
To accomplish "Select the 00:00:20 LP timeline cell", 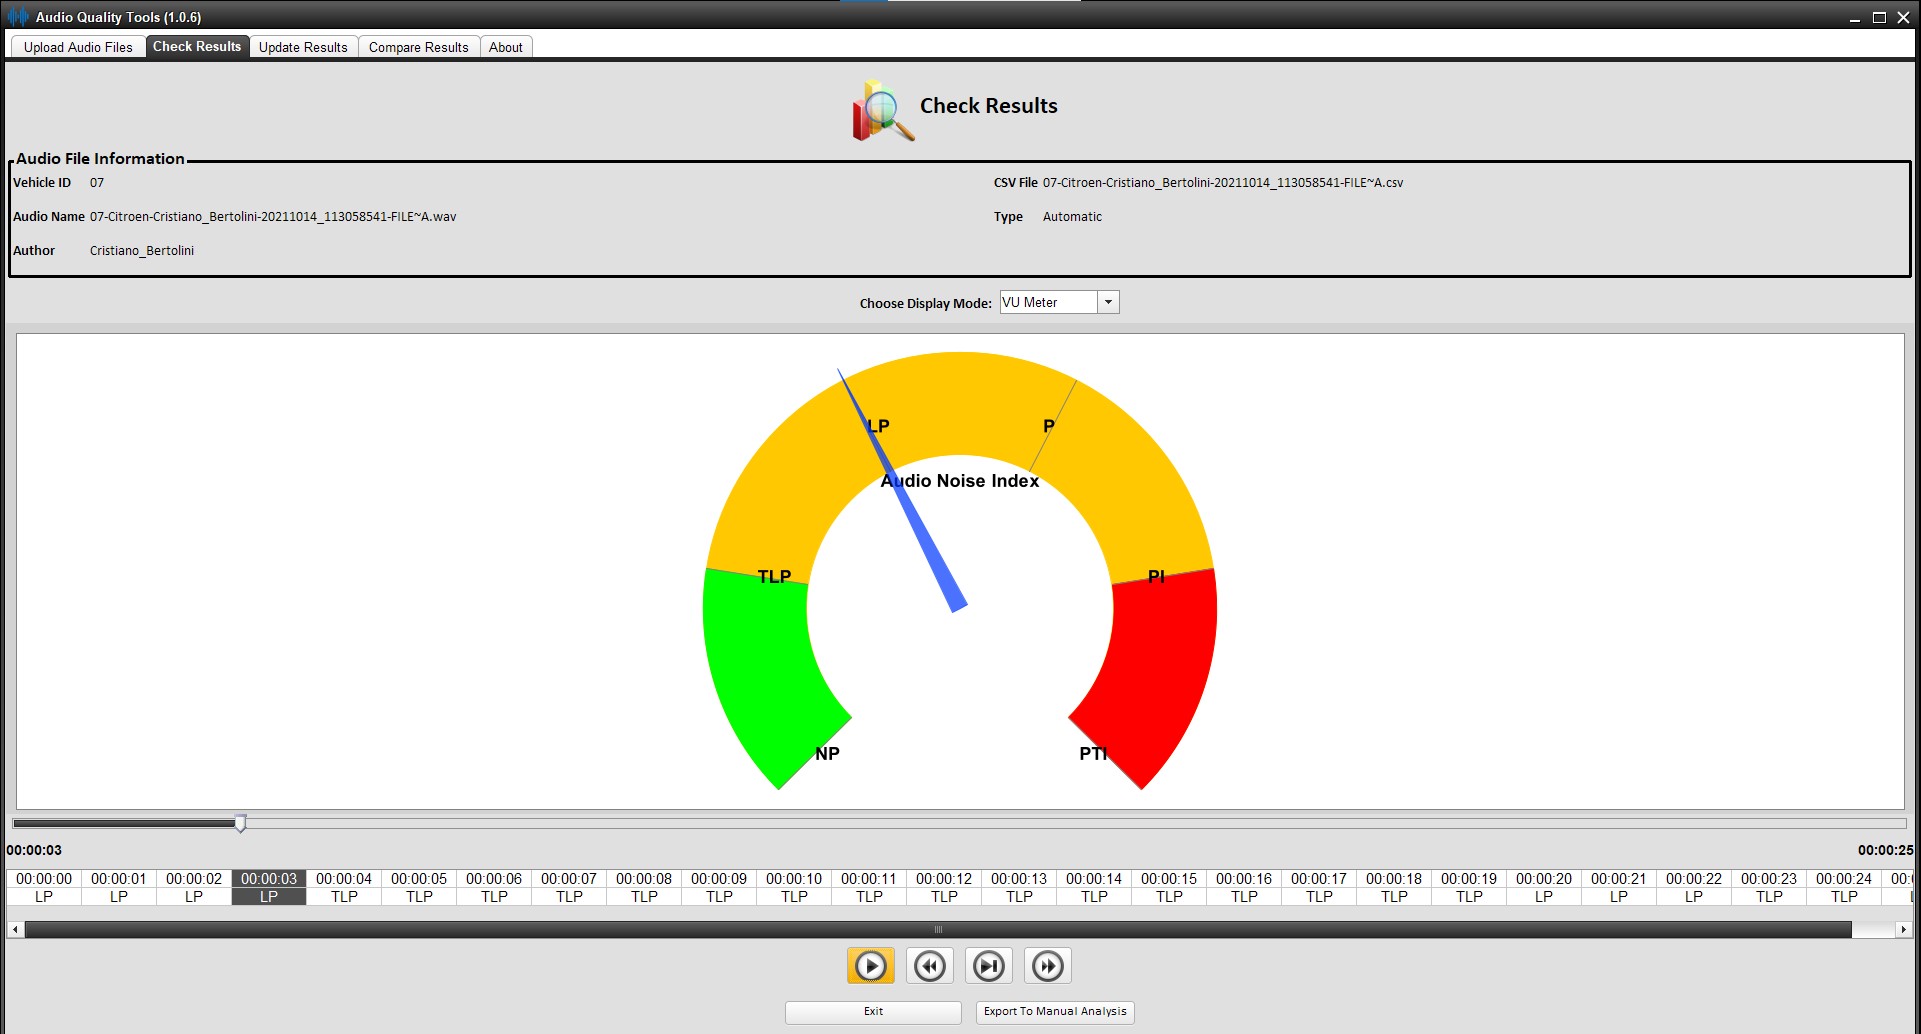I will tap(1543, 888).
